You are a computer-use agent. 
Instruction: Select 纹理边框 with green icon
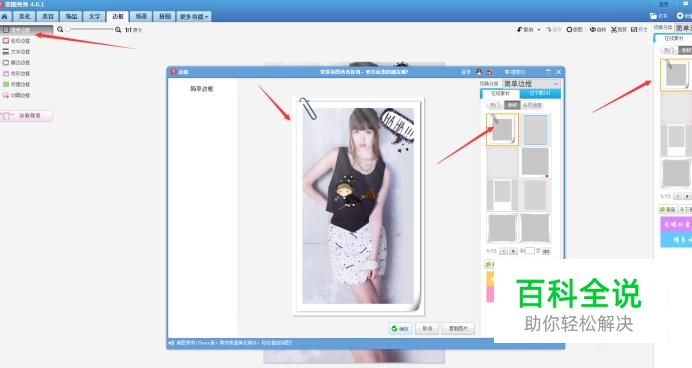pyautogui.click(x=17, y=84)
